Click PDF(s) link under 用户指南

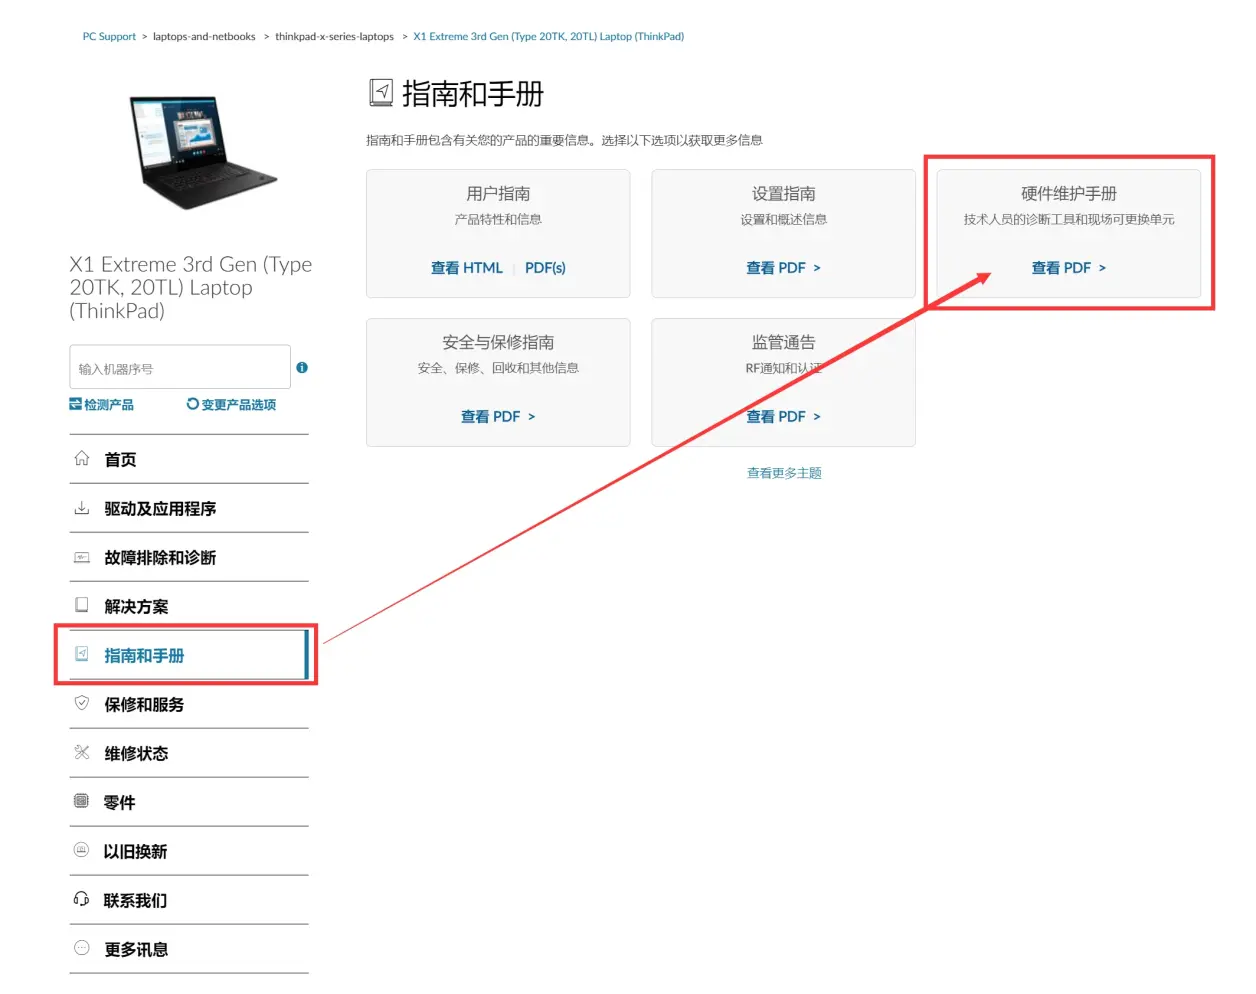(545, 268)
